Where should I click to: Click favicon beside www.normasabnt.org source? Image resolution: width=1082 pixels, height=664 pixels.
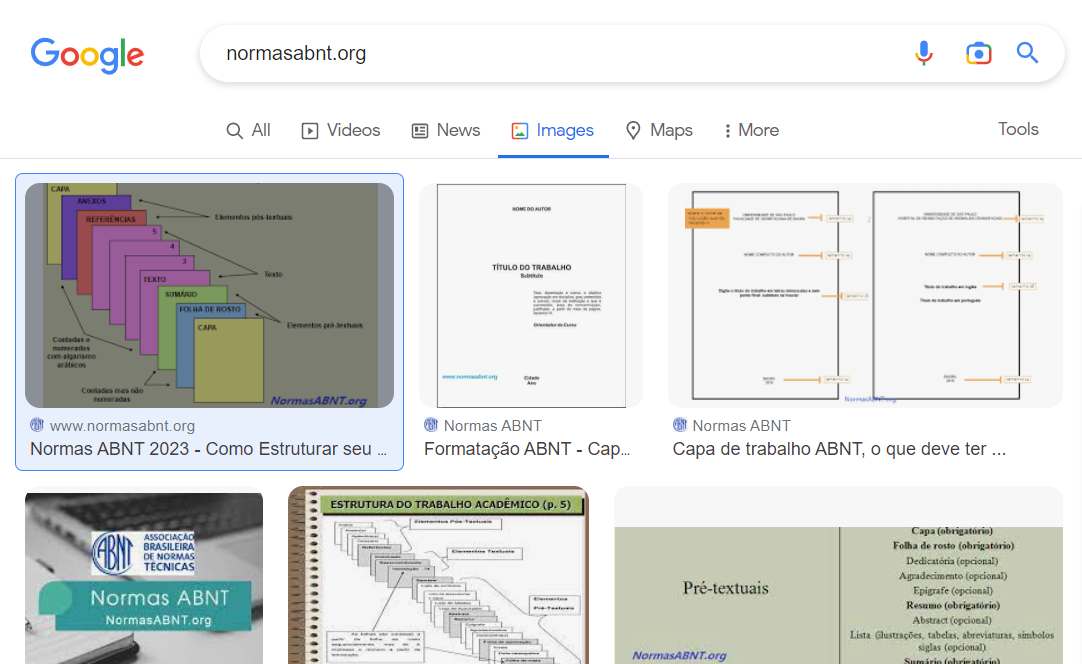point(37,425)
